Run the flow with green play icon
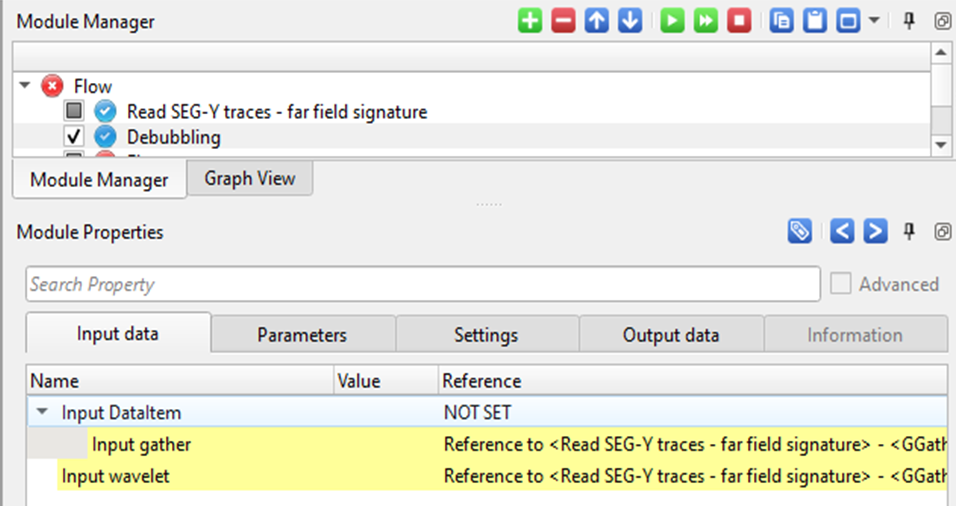 (x=672, y=21)
